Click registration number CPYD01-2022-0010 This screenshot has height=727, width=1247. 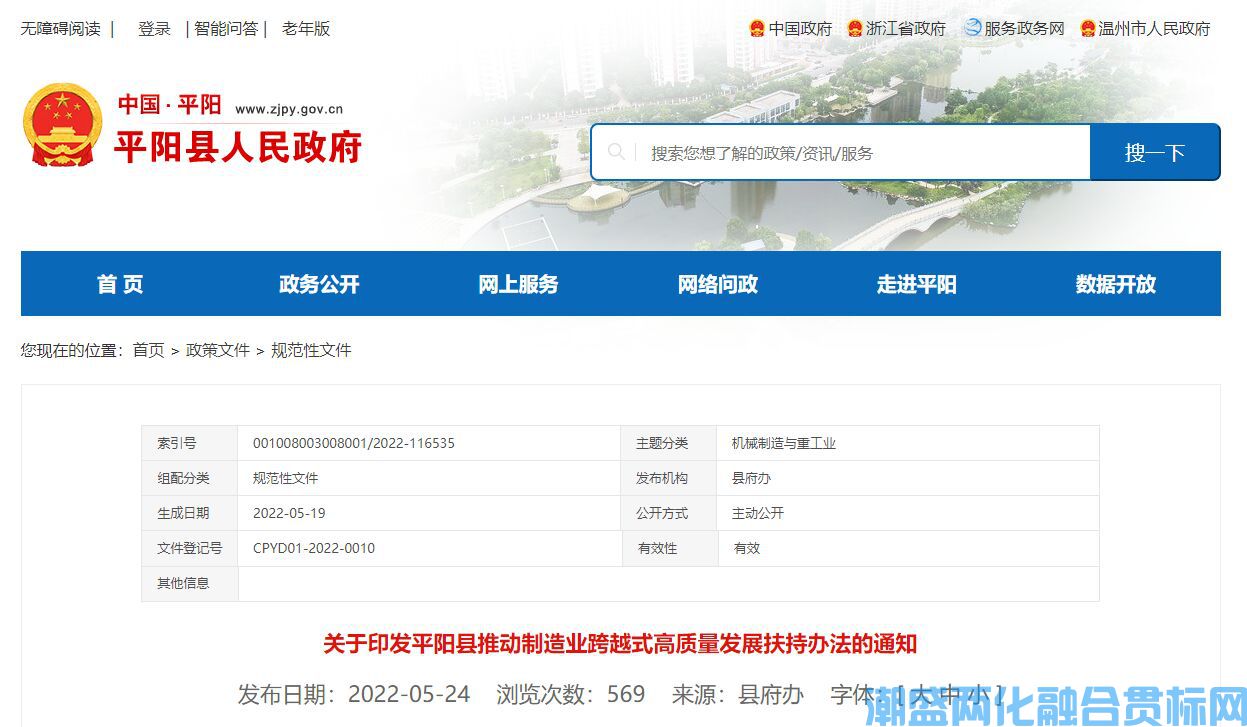point(314,548)
